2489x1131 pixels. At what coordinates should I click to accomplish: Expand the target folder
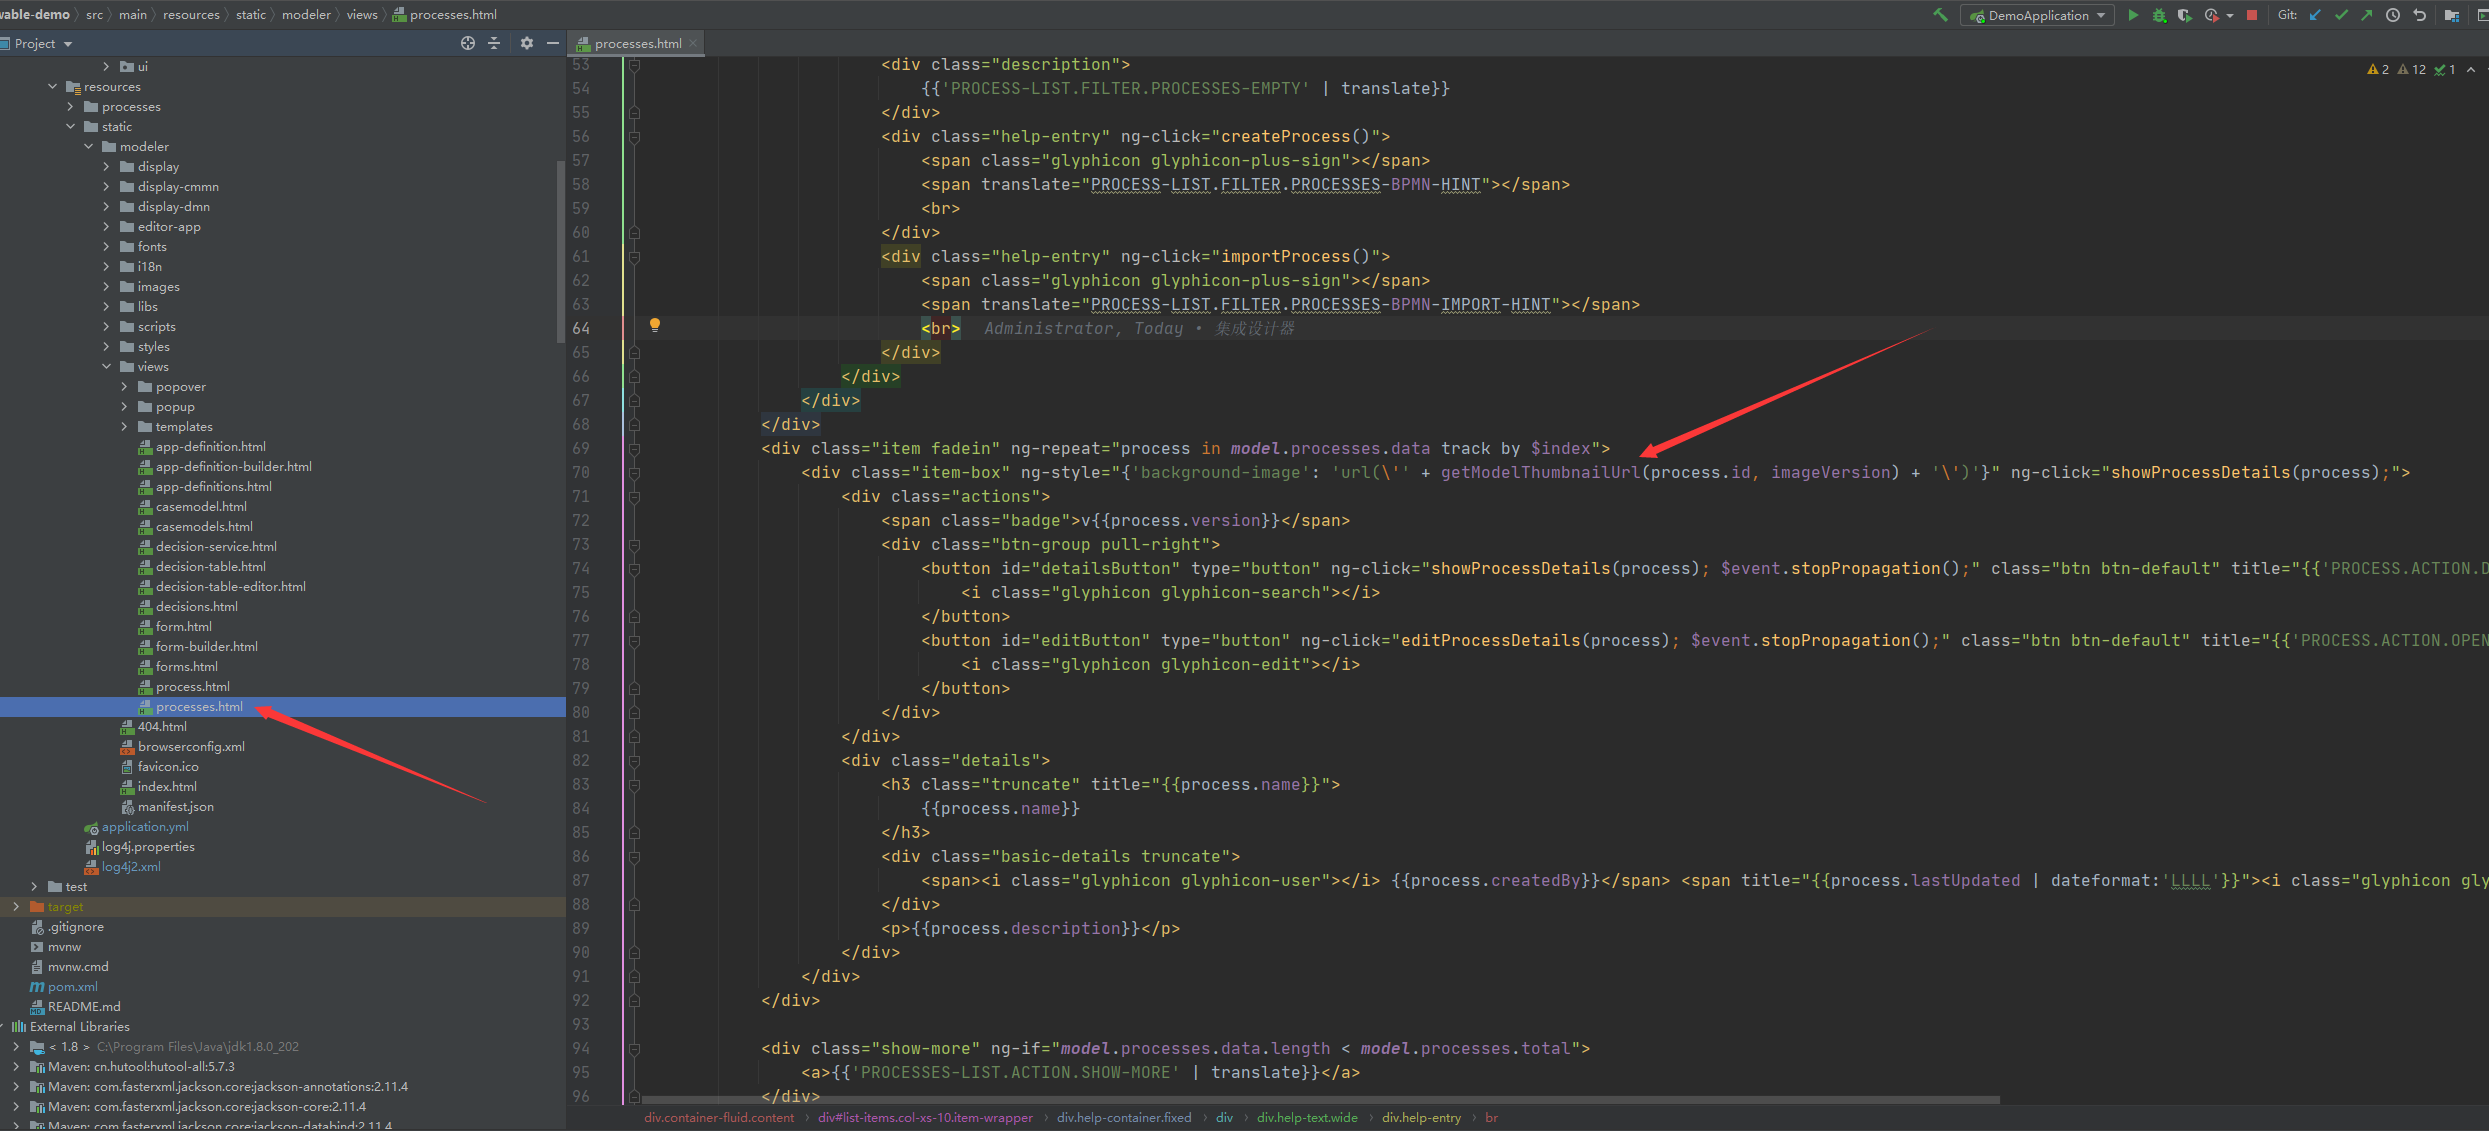[16, 907]
